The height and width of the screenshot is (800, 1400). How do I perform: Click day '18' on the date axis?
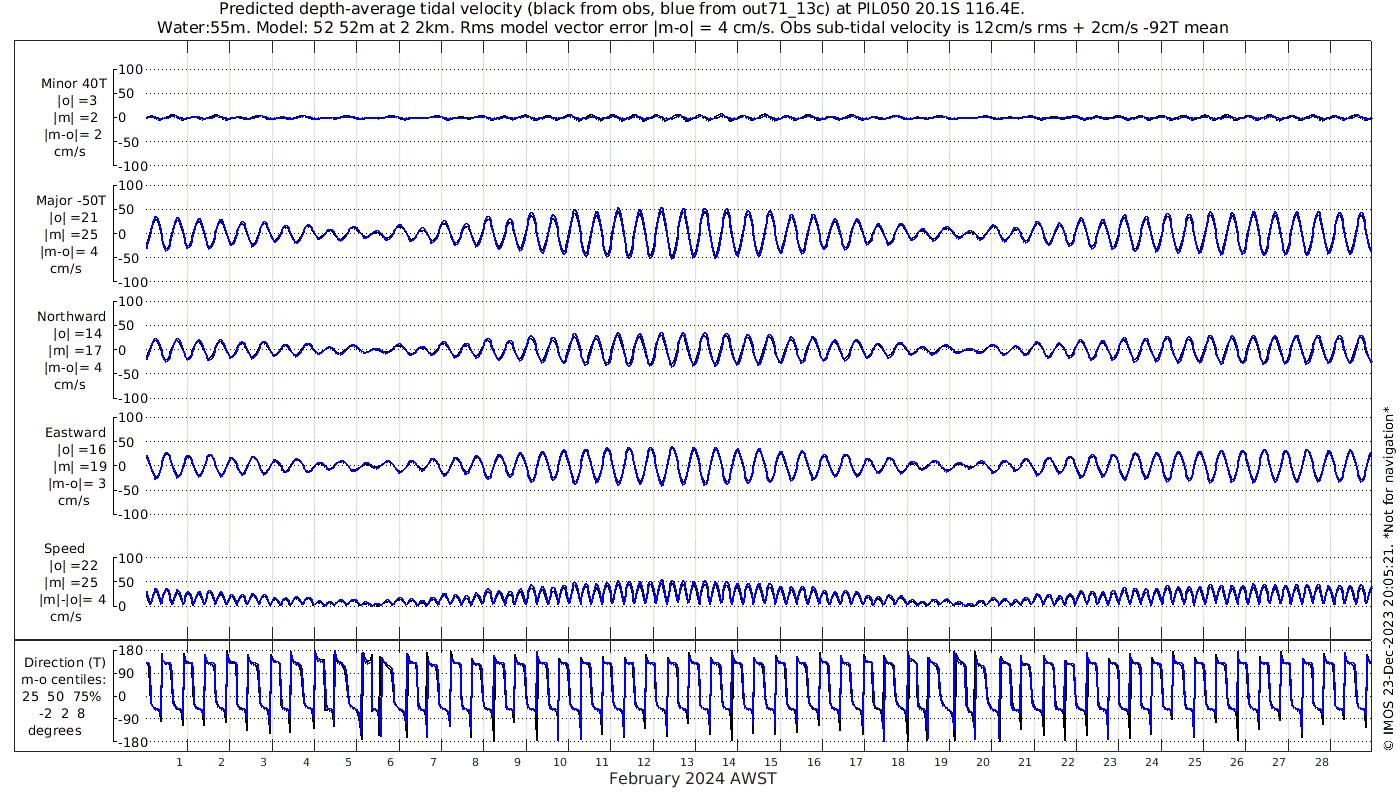(x=898, y=762)
